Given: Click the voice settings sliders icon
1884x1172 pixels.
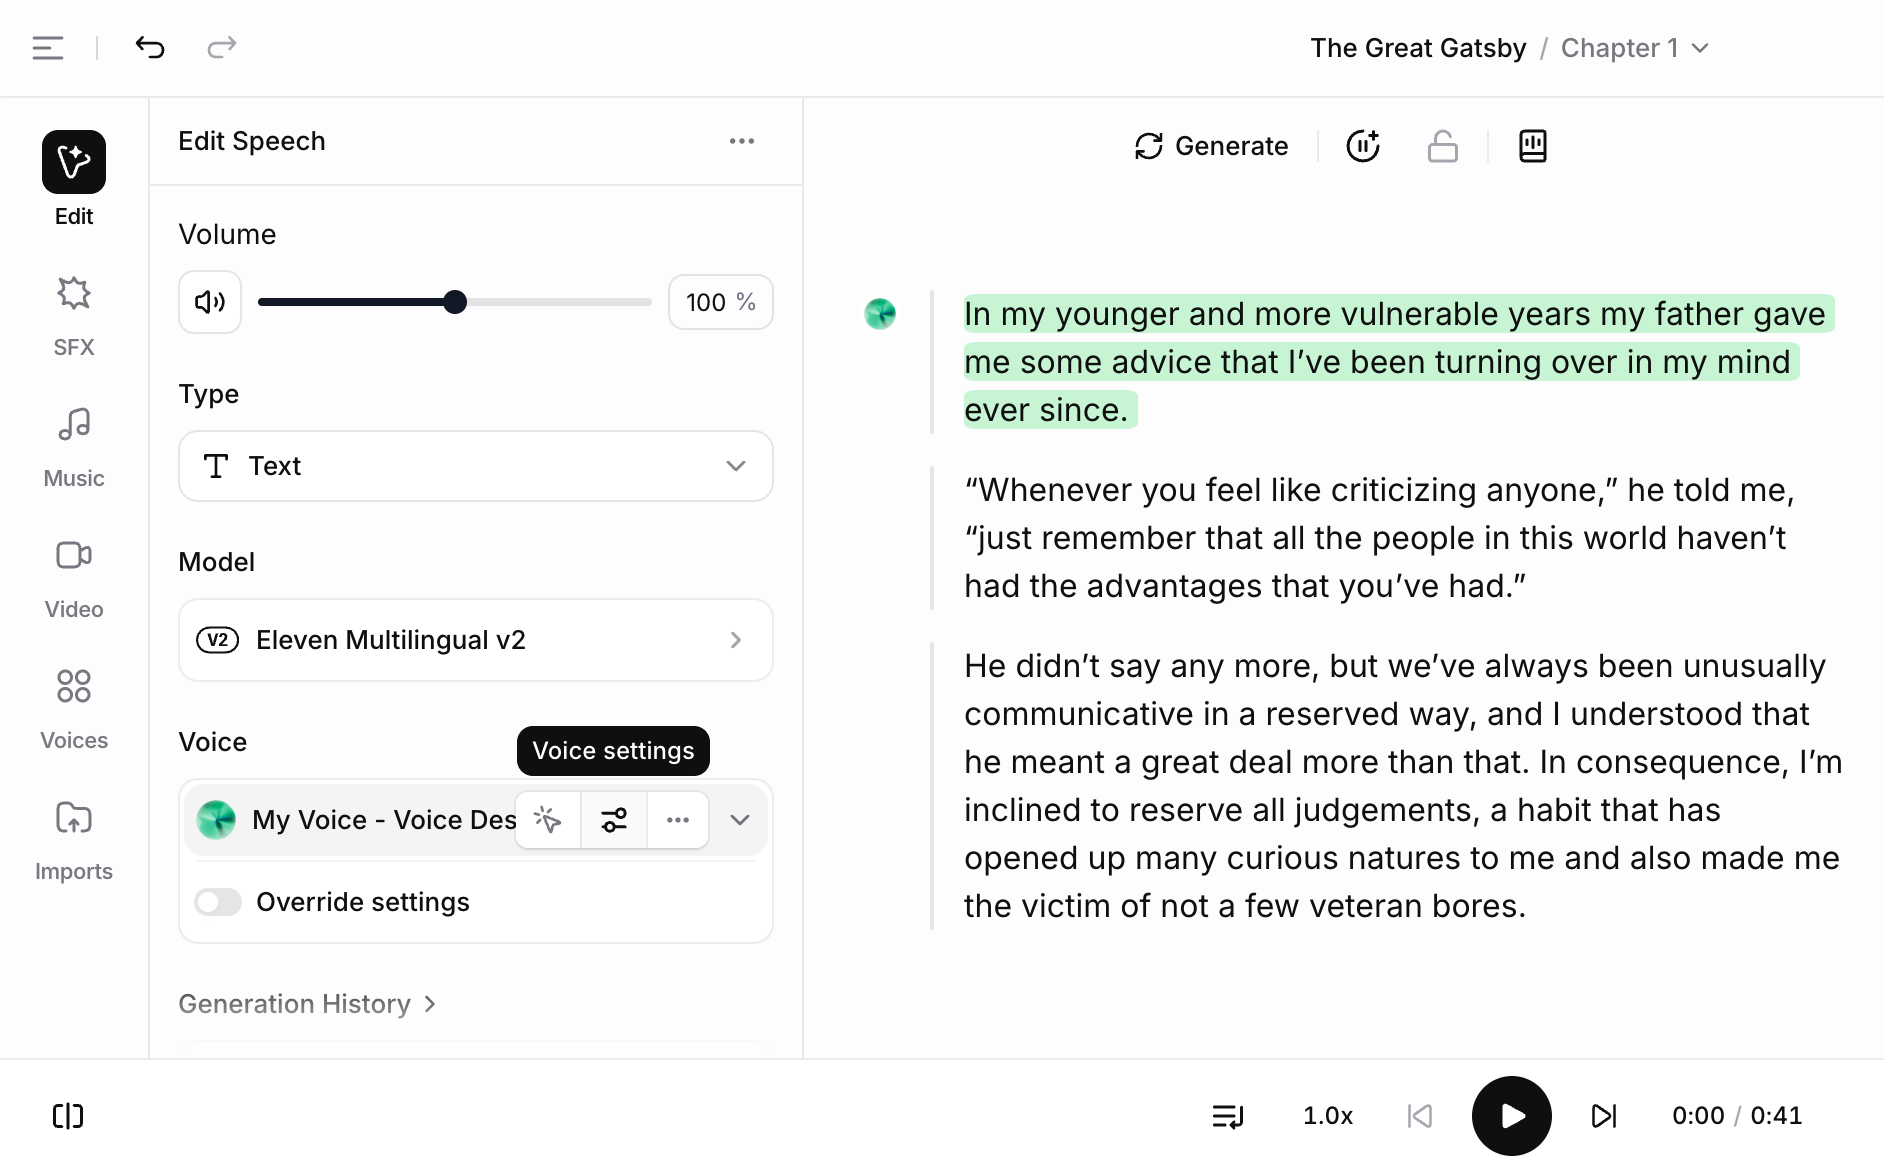Looking at the screenshot, I should 614,820.
